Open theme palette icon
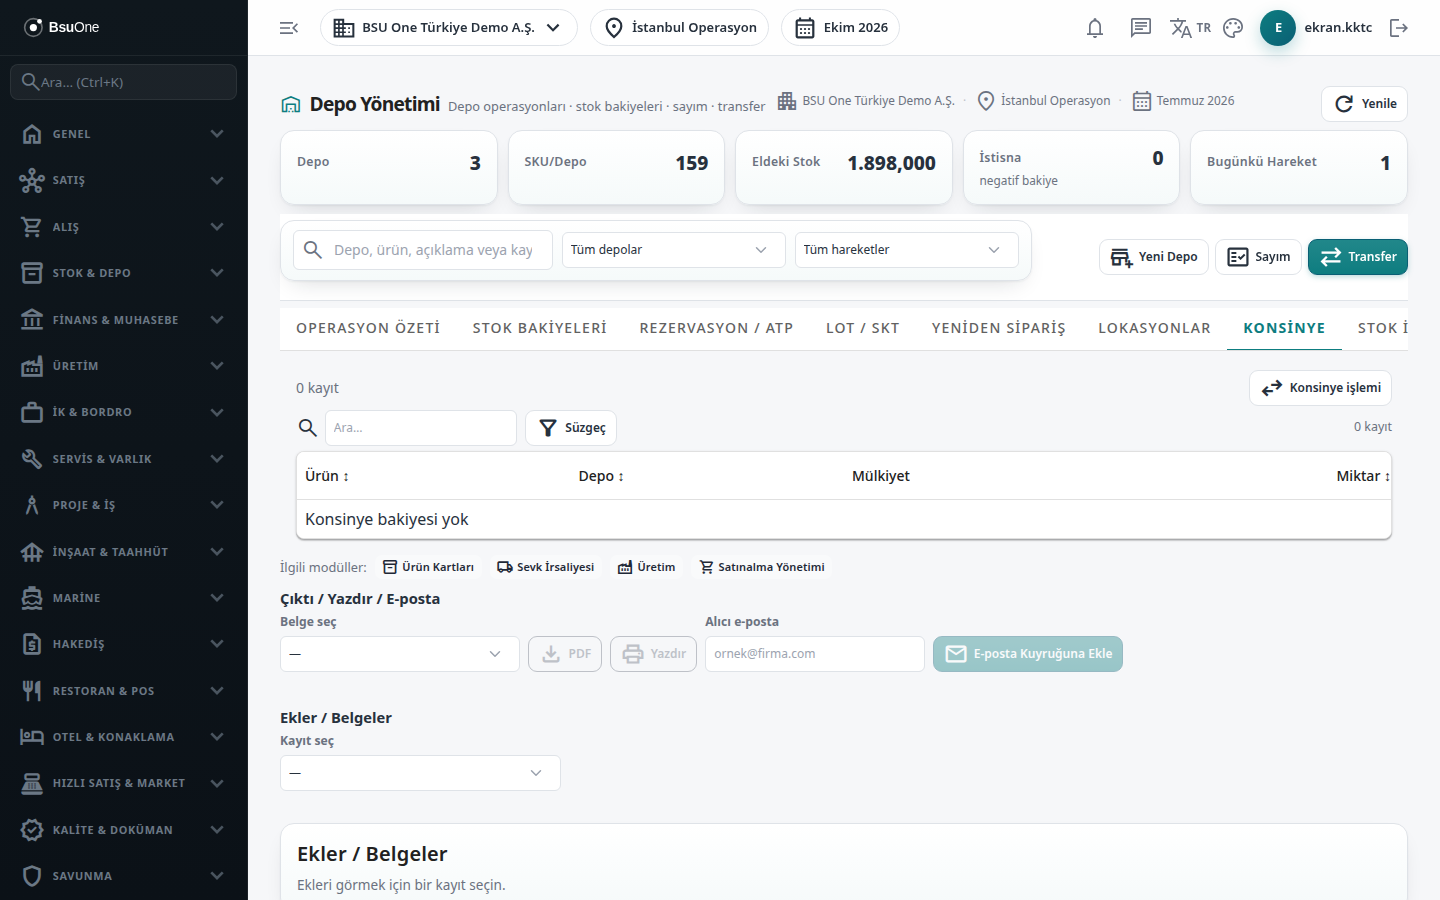 pos(1233,28)
